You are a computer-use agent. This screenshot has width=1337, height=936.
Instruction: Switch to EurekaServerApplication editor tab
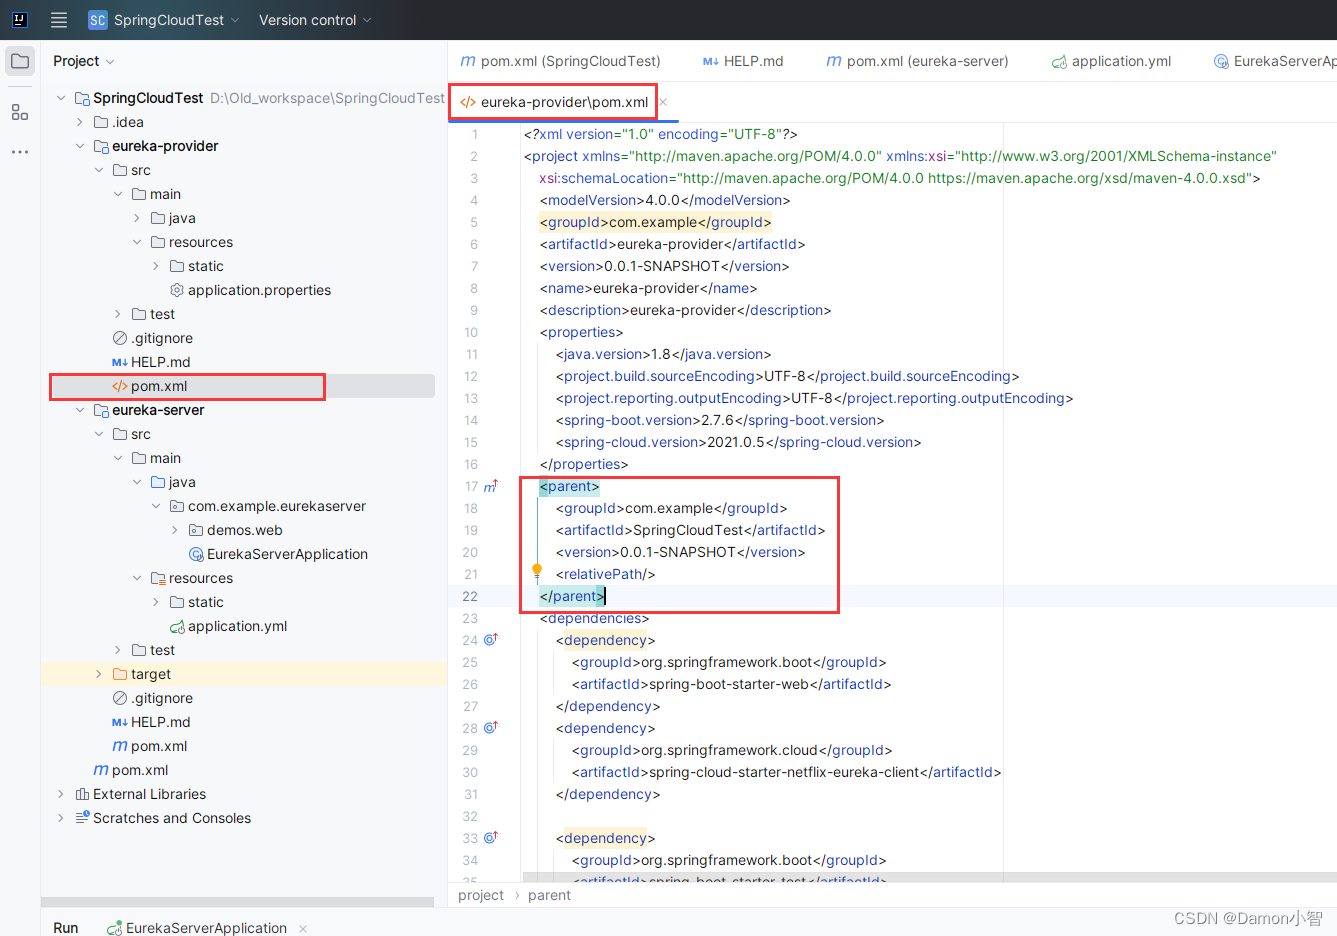(x=1274, y=61)
